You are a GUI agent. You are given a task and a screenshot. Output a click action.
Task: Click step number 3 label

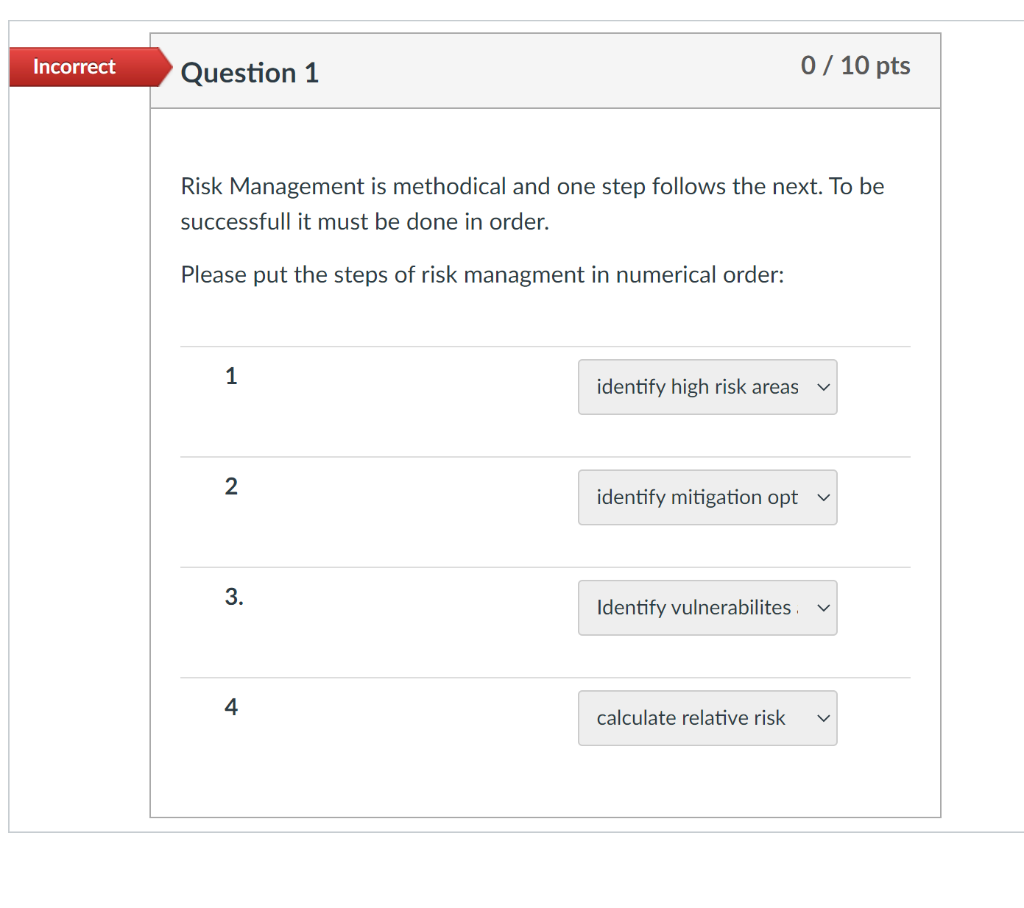pyautogui.click(x=233, y=596)
